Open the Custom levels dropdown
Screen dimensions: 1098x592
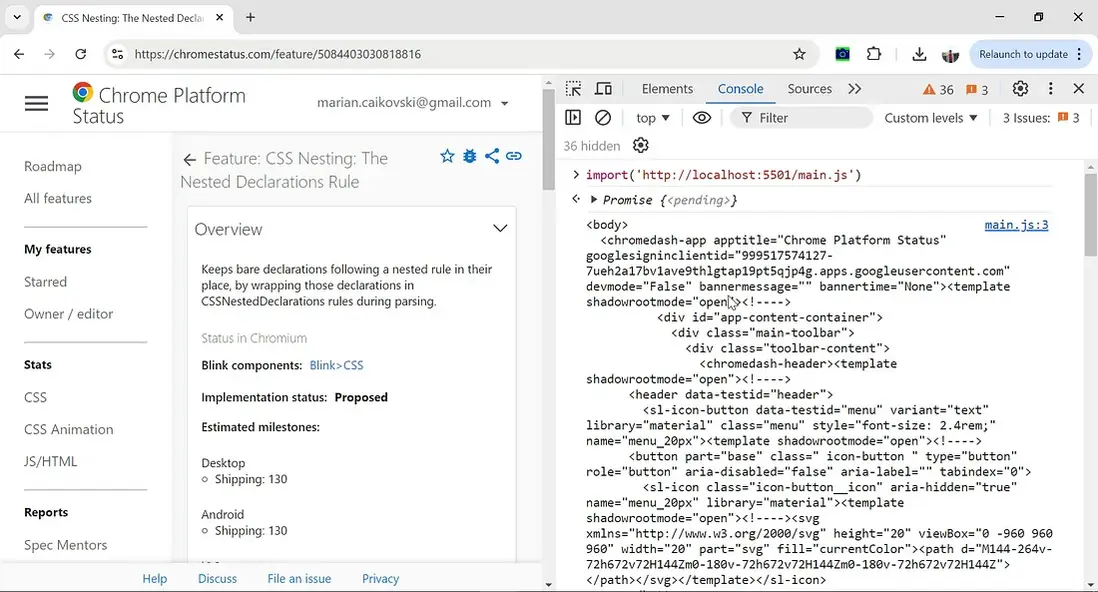pyautogui.click(x=931, y=118)
